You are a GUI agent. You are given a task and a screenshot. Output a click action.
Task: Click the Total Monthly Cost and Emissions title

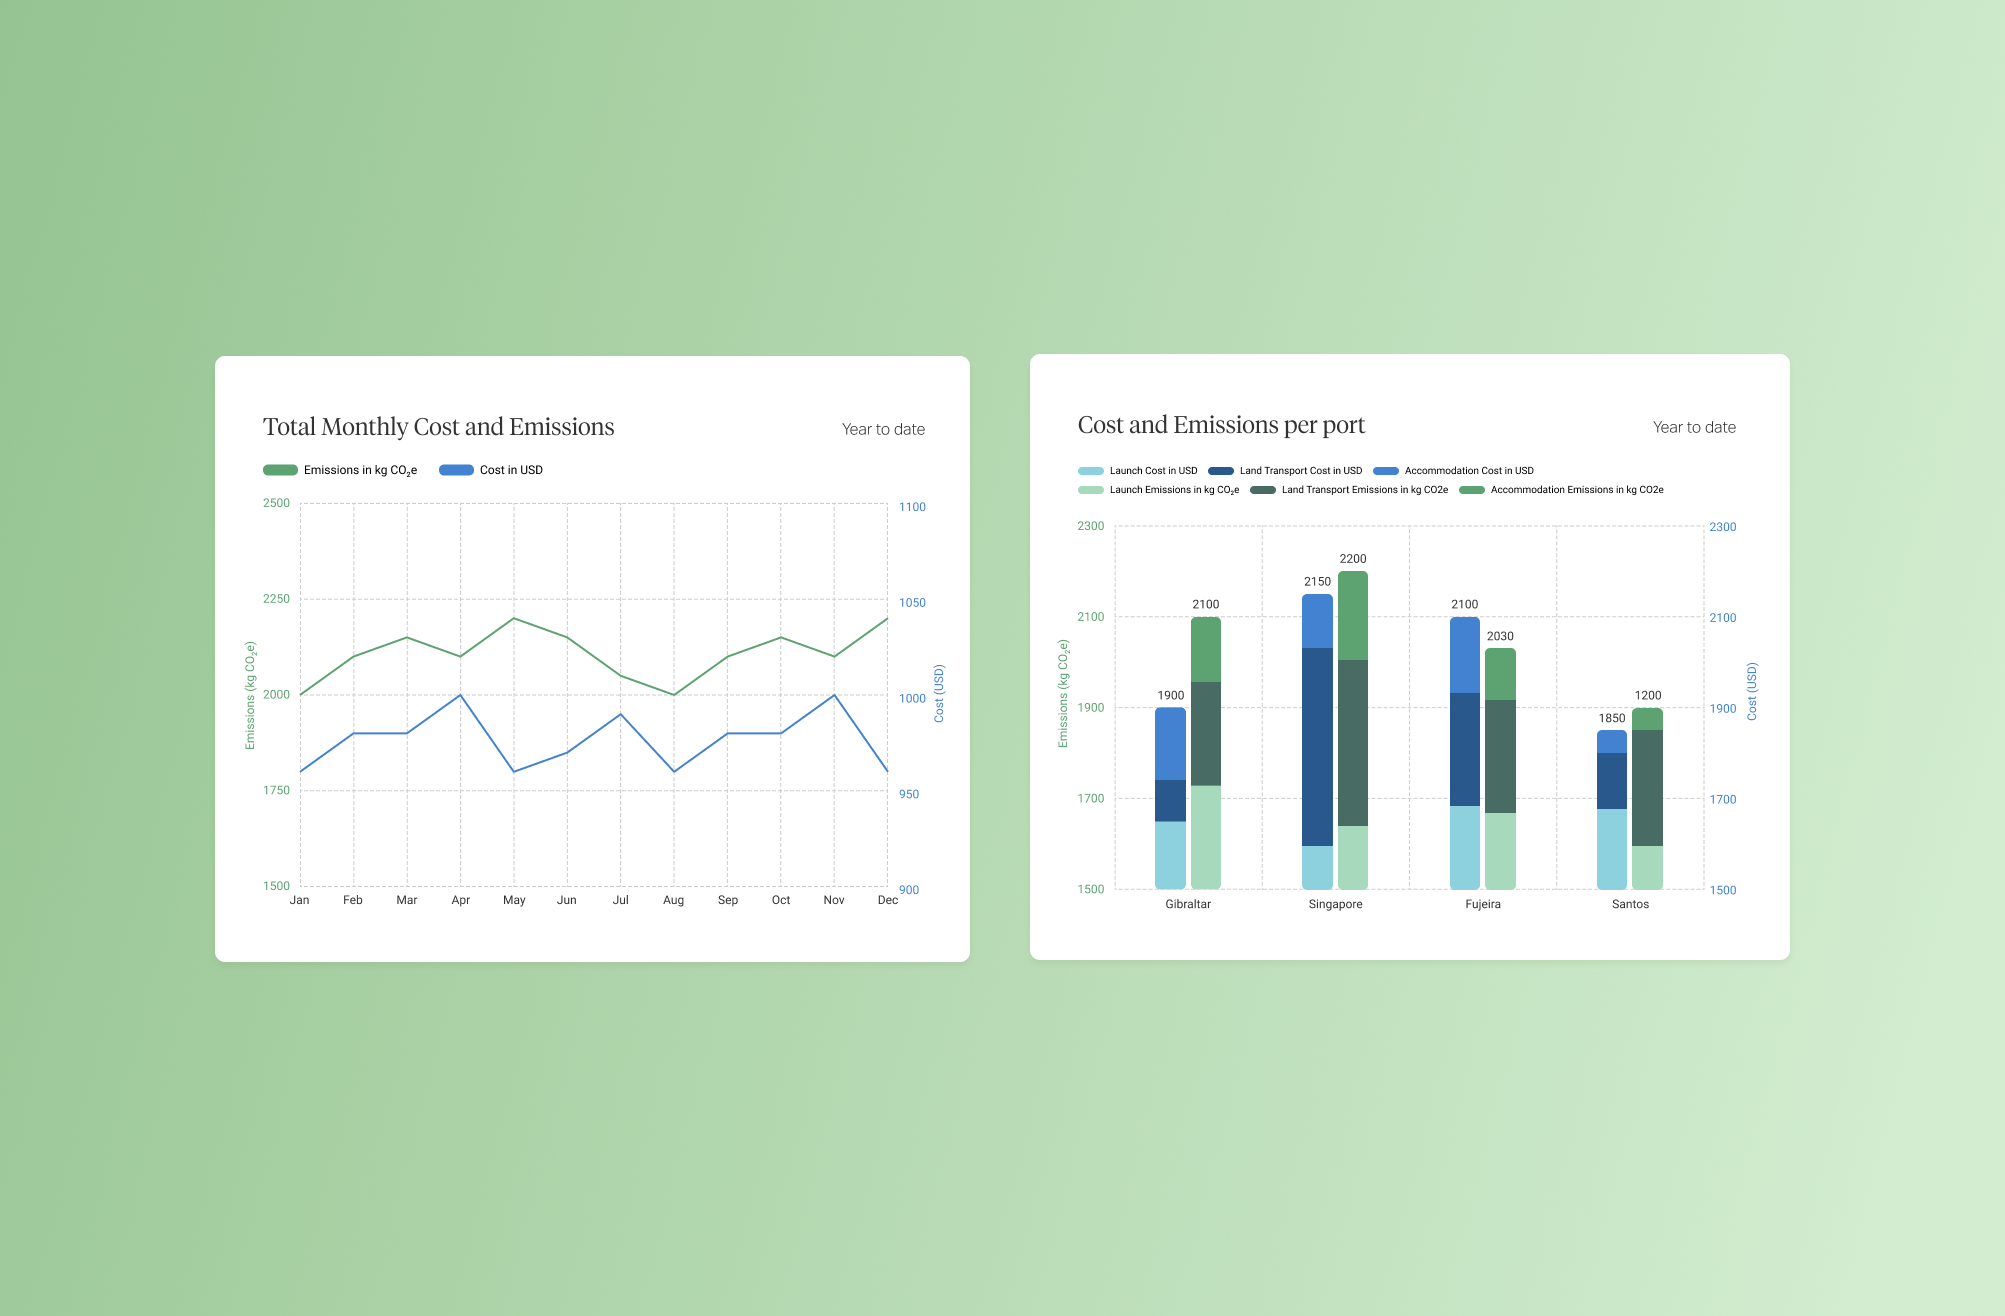438,427
